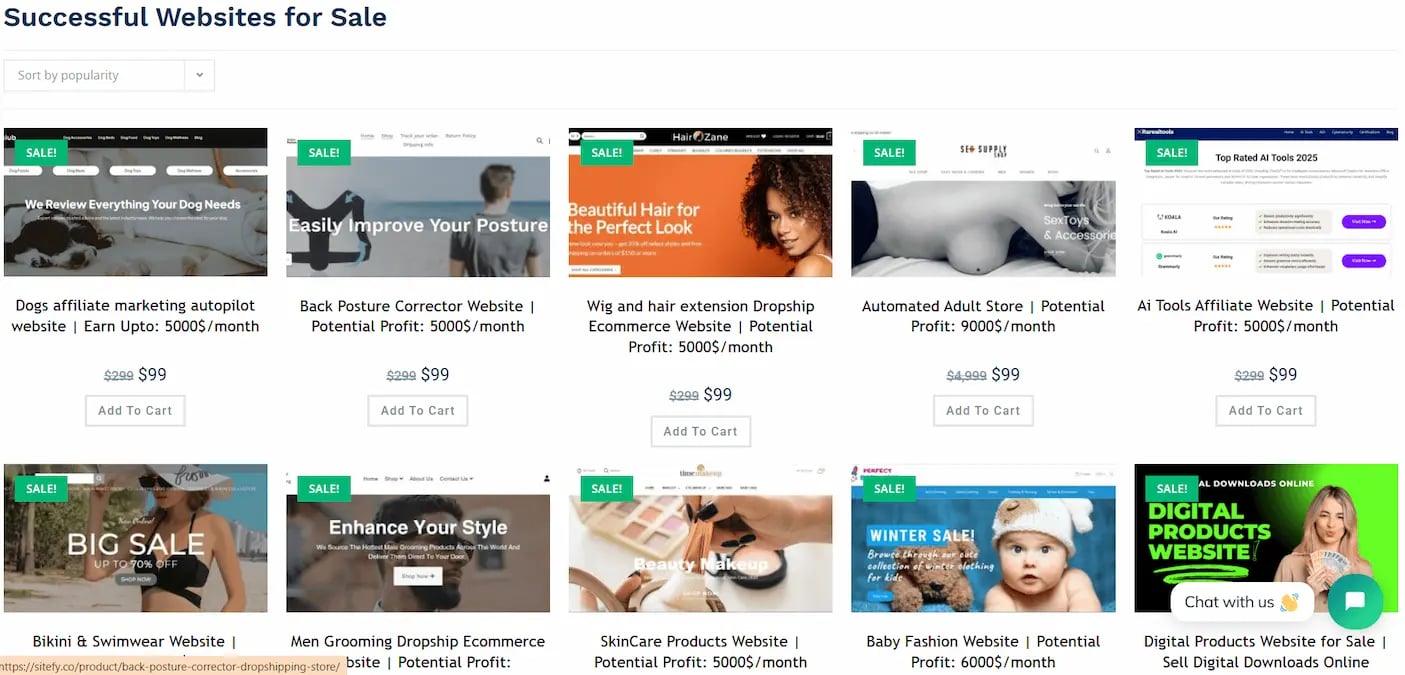Click SALE badge on Digital Products Website
Image resolution: width=1405 pixels, height=675 pixels.
tap(1172, 488)
